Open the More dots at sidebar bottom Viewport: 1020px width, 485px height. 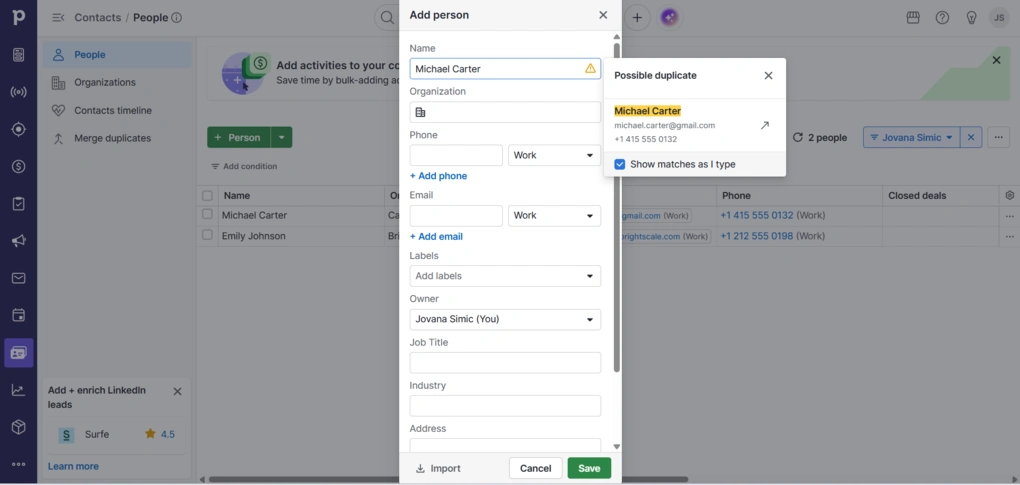click(x=18, y=464)
